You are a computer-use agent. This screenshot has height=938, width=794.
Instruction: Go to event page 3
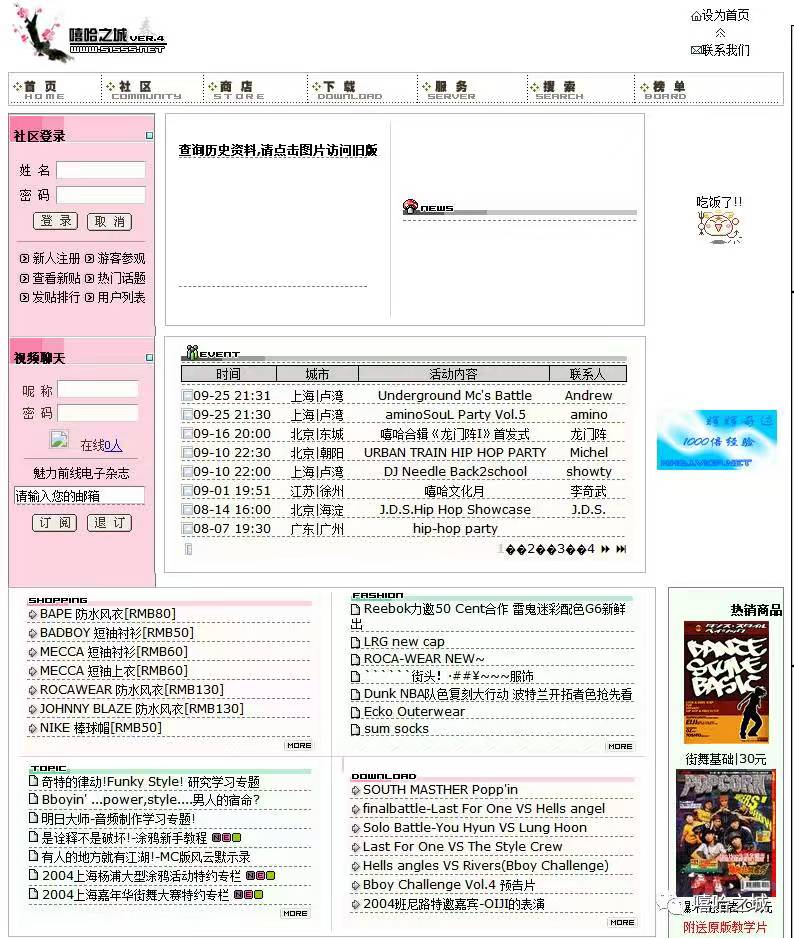561,549
